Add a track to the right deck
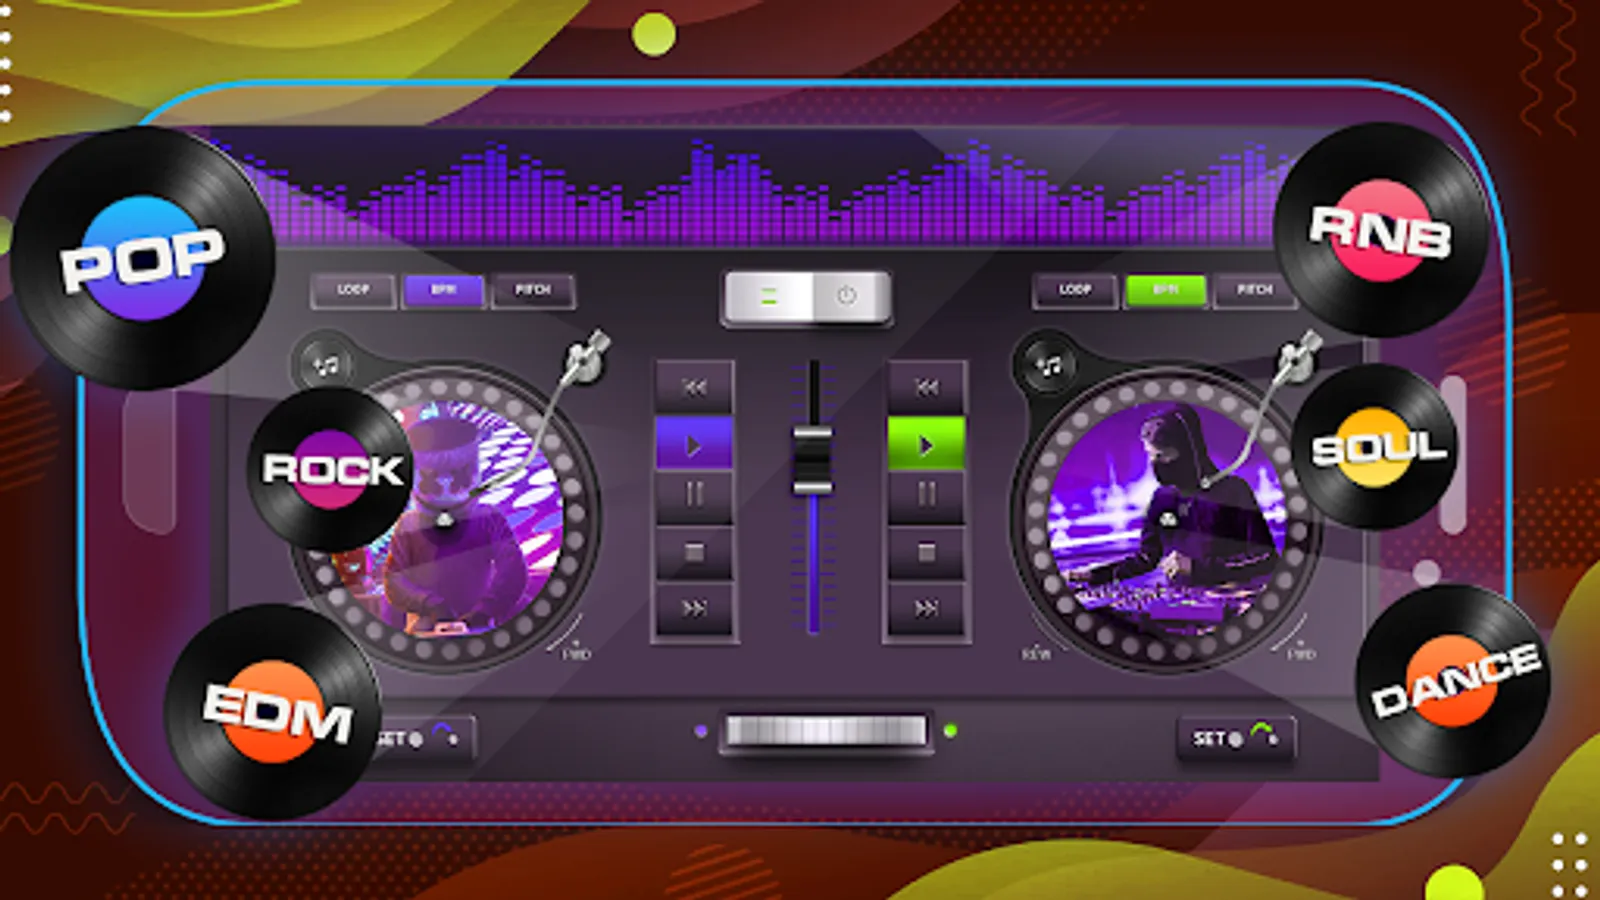Image resolution: width=1600 pixels, height=900 pixels. (1047, 365)
